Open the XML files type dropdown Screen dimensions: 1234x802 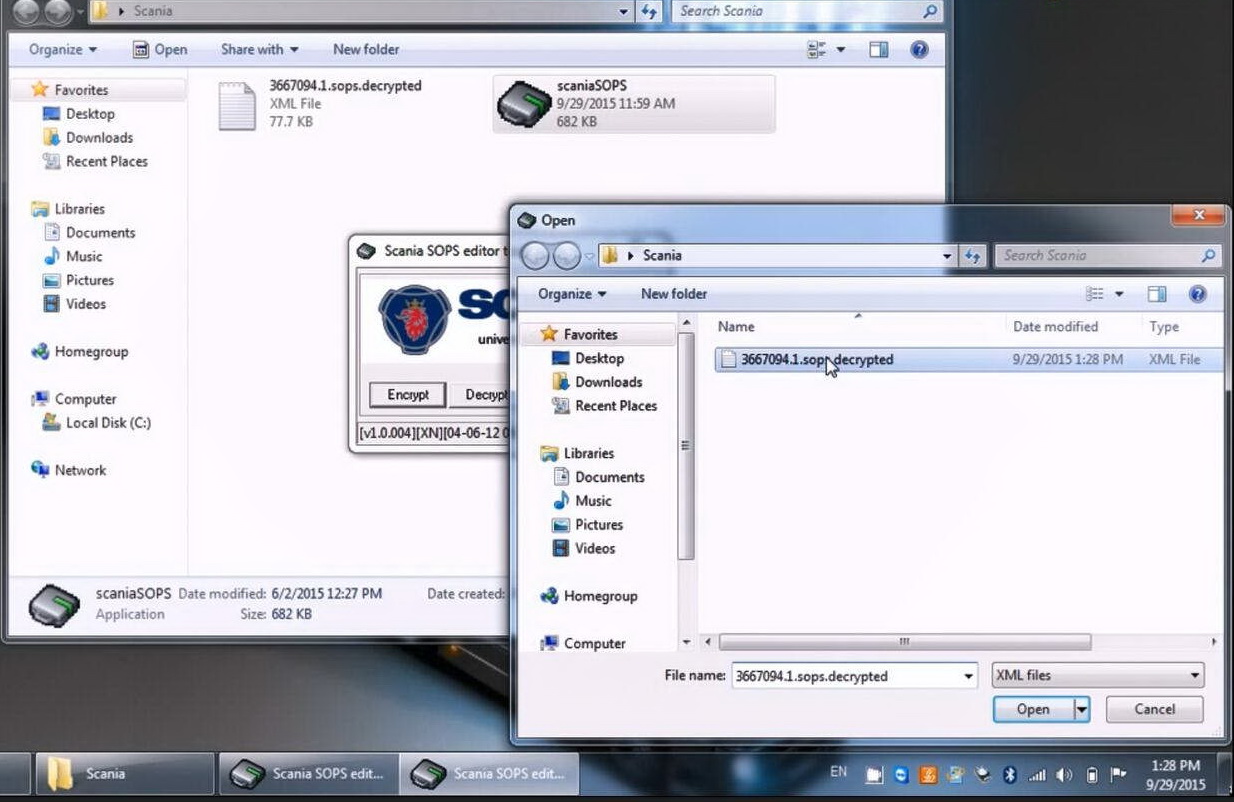[x=1098, y=676]
